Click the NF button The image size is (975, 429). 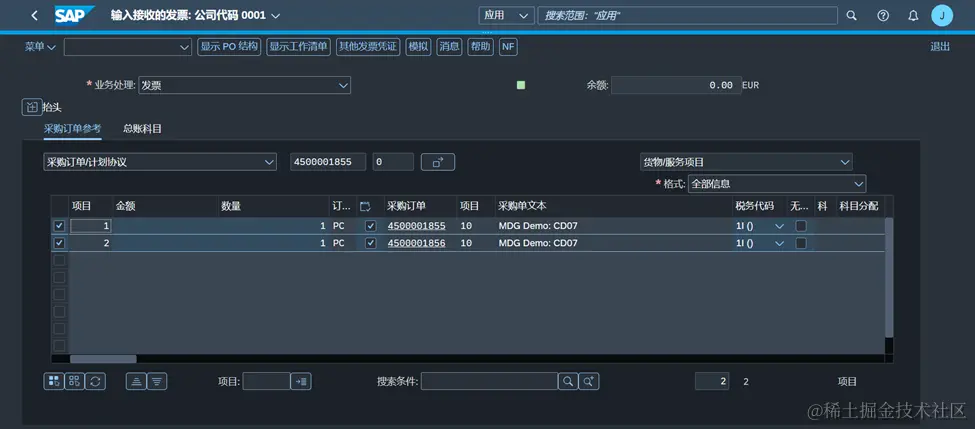point(509,47)
